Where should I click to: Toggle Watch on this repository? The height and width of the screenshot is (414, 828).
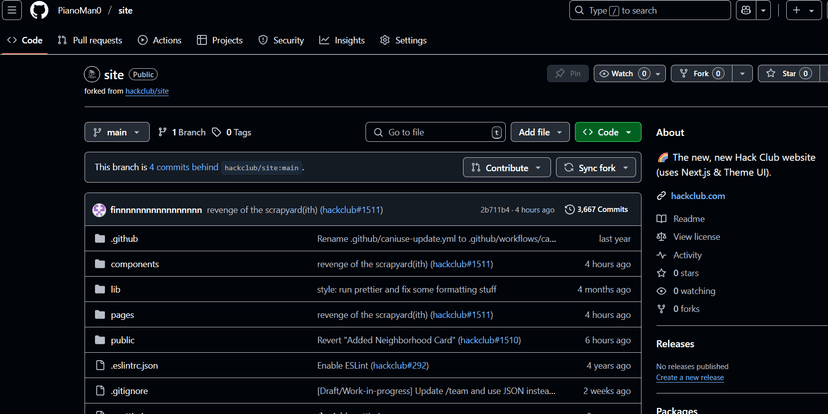pos(623,73)
